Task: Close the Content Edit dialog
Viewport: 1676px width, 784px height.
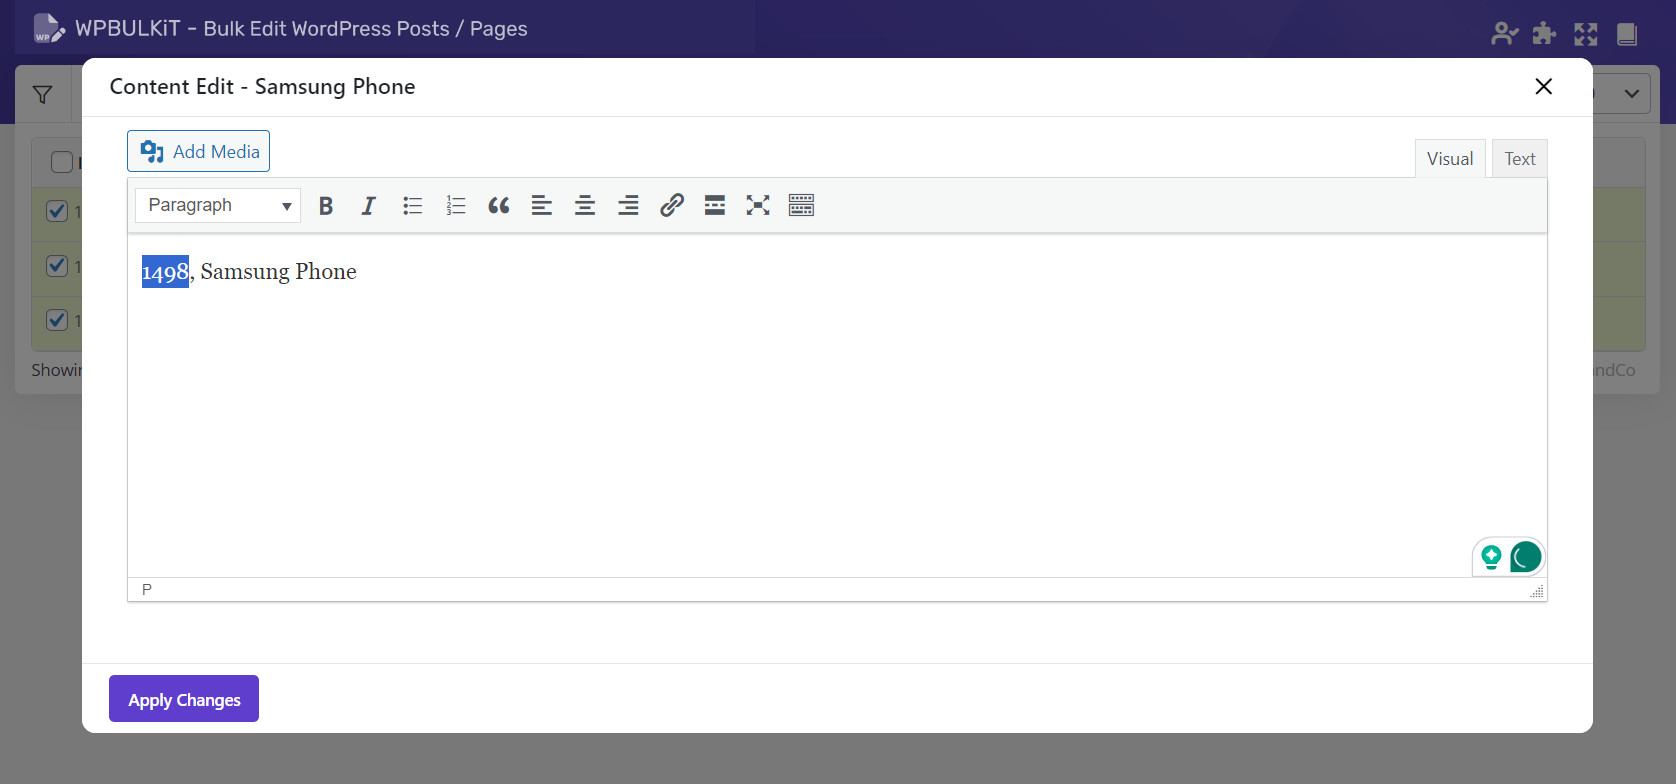Action: tap(1543, 87)
